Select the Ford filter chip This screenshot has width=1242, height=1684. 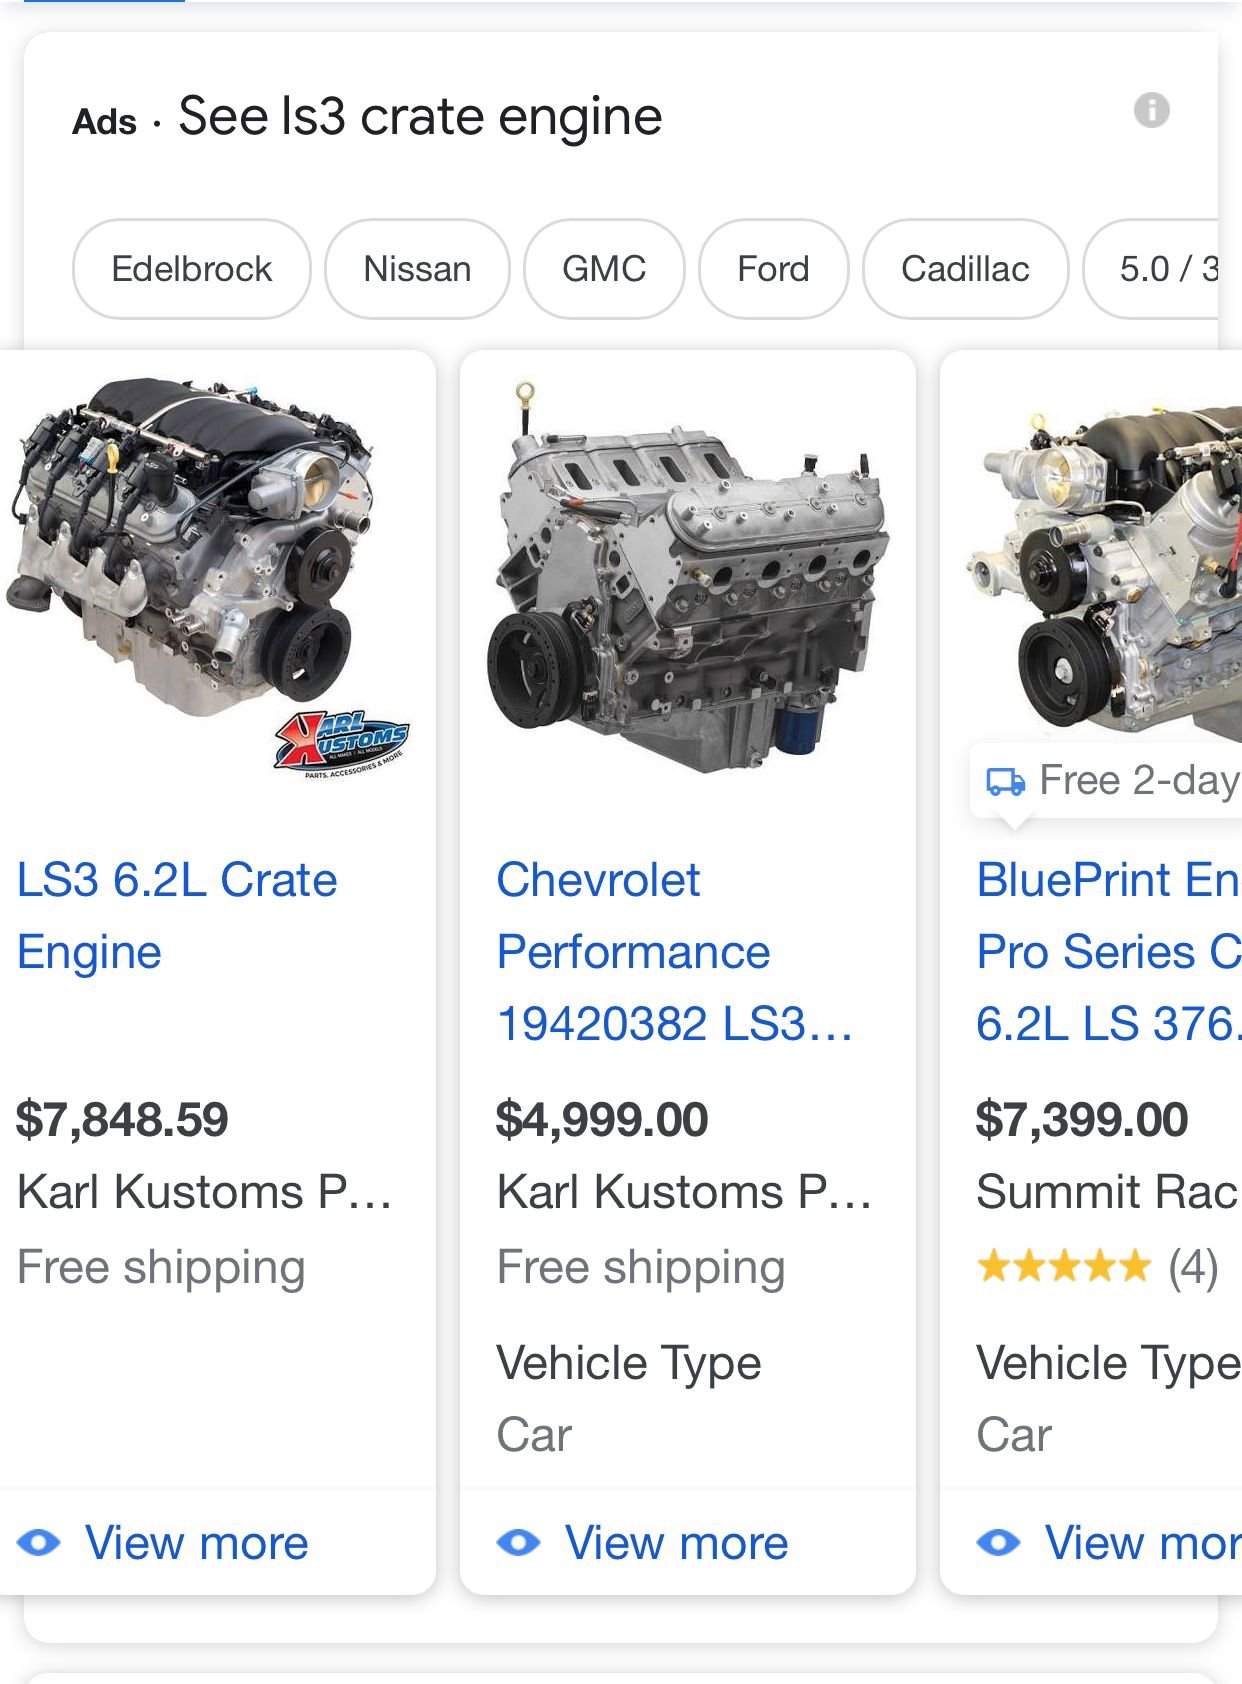click(x=772, y=269)
